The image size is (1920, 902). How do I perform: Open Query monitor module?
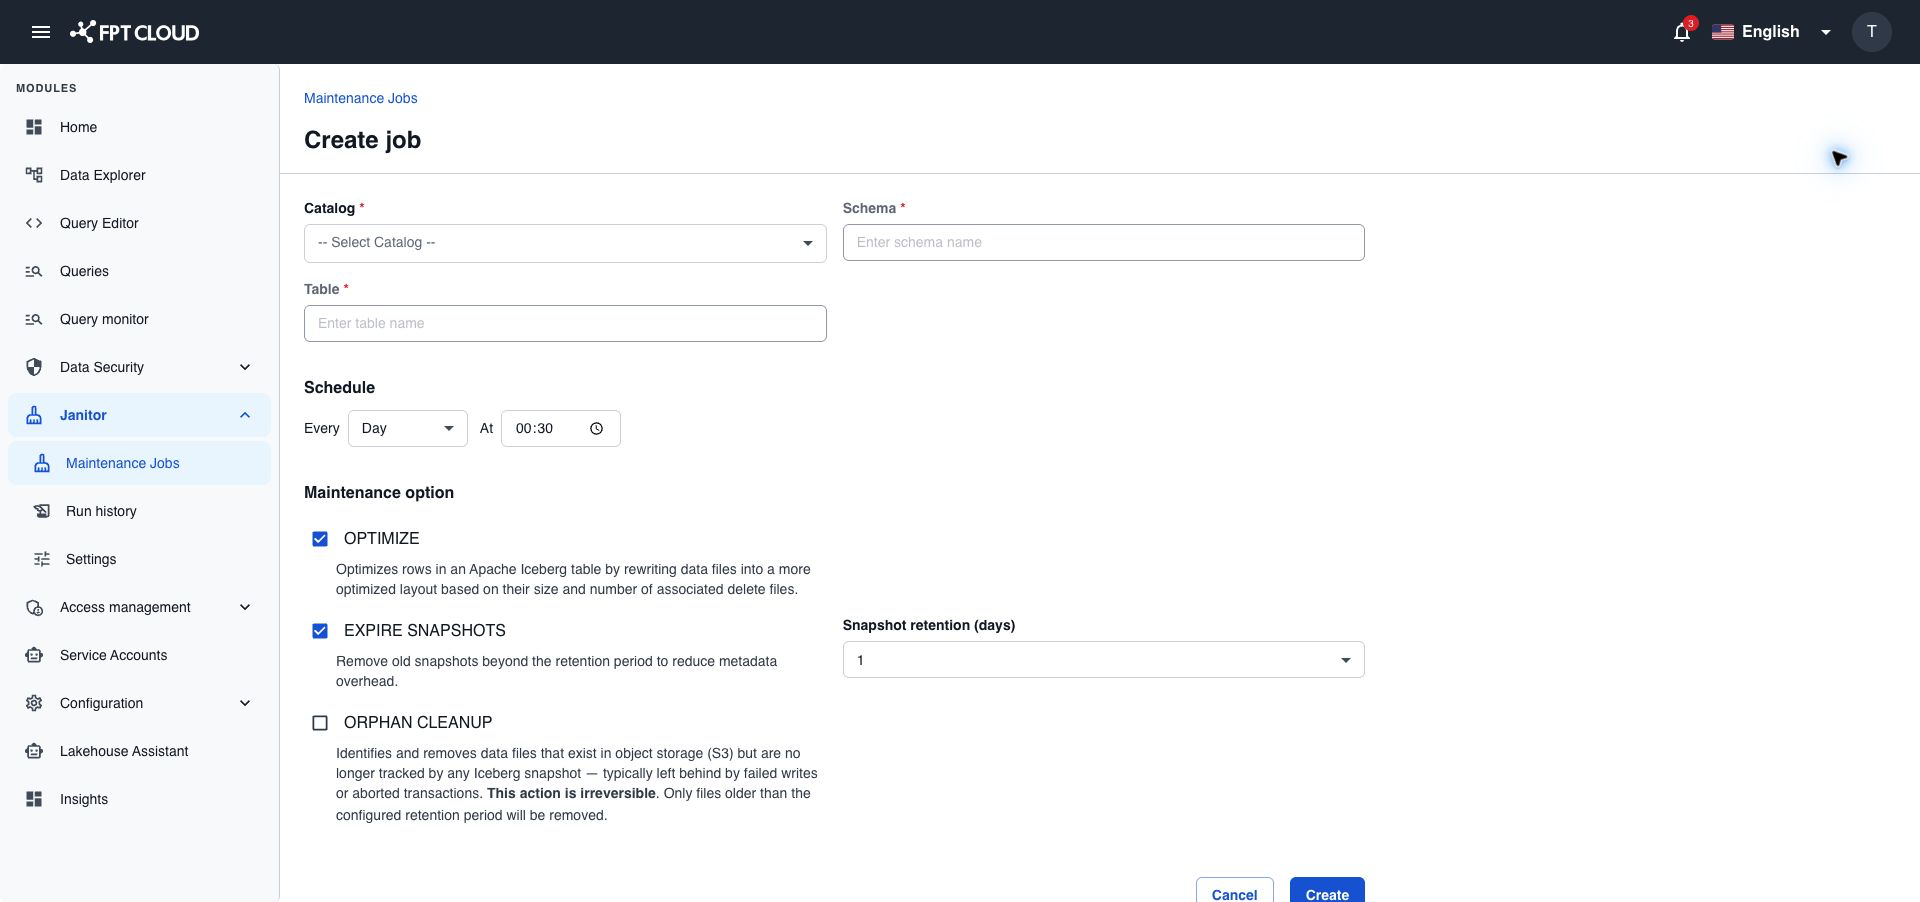[139, 319]
